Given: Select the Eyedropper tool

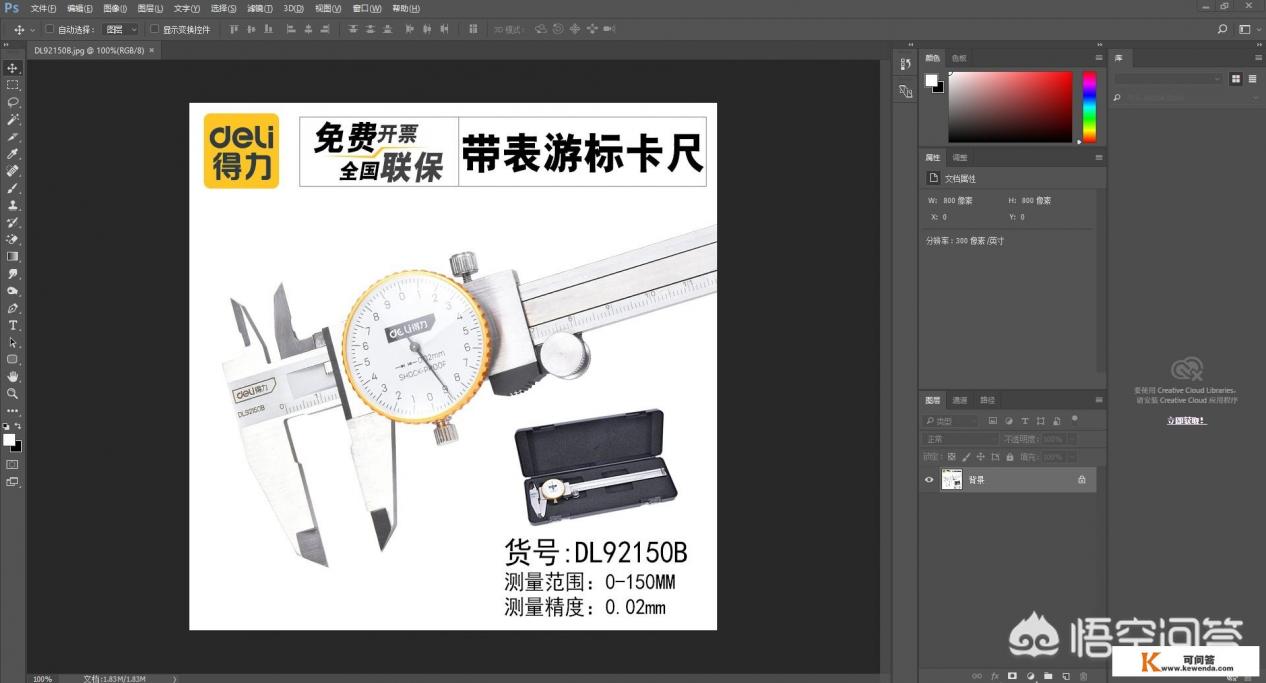Looking at the screenshot, I should (13, 154).
